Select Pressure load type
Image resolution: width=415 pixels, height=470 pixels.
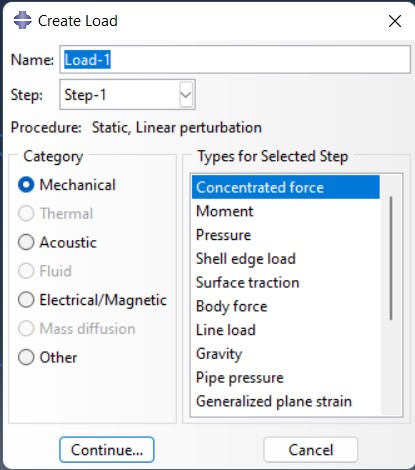(x=286, y=235)
